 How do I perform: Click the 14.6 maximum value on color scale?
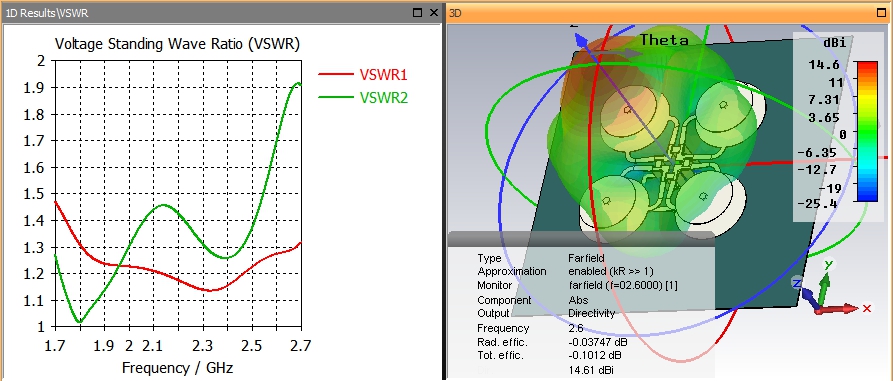pyautogui.click(x=824, y=64)
